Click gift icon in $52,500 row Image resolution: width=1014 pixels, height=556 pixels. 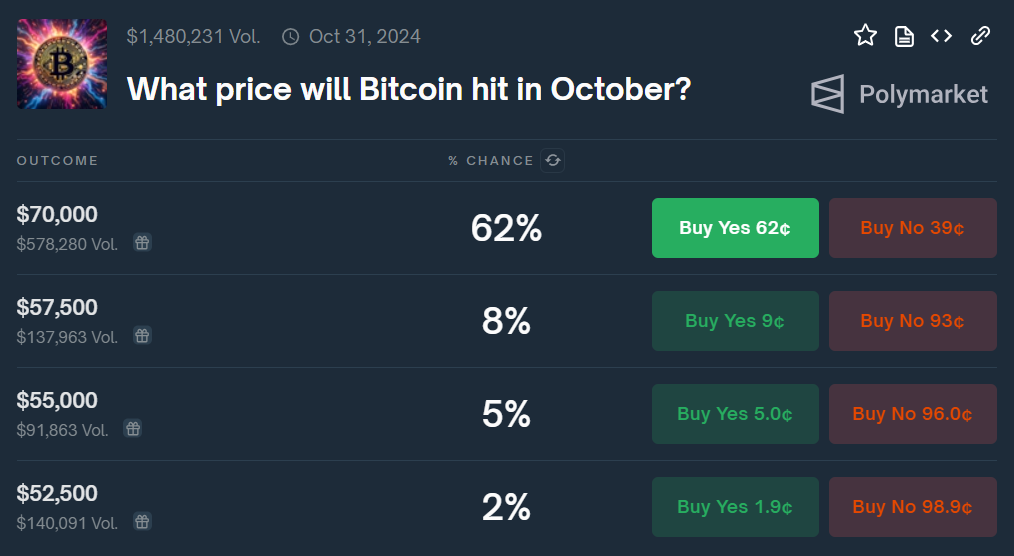click(142, 521)
